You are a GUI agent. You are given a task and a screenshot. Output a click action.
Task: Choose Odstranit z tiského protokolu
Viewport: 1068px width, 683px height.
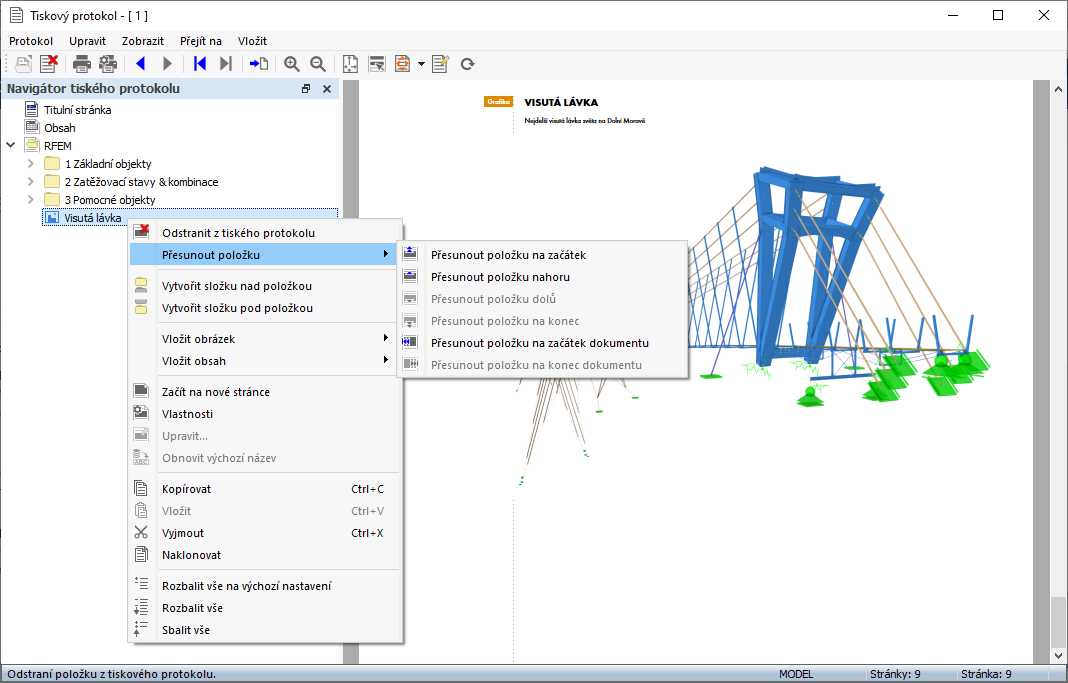point(265,233)
